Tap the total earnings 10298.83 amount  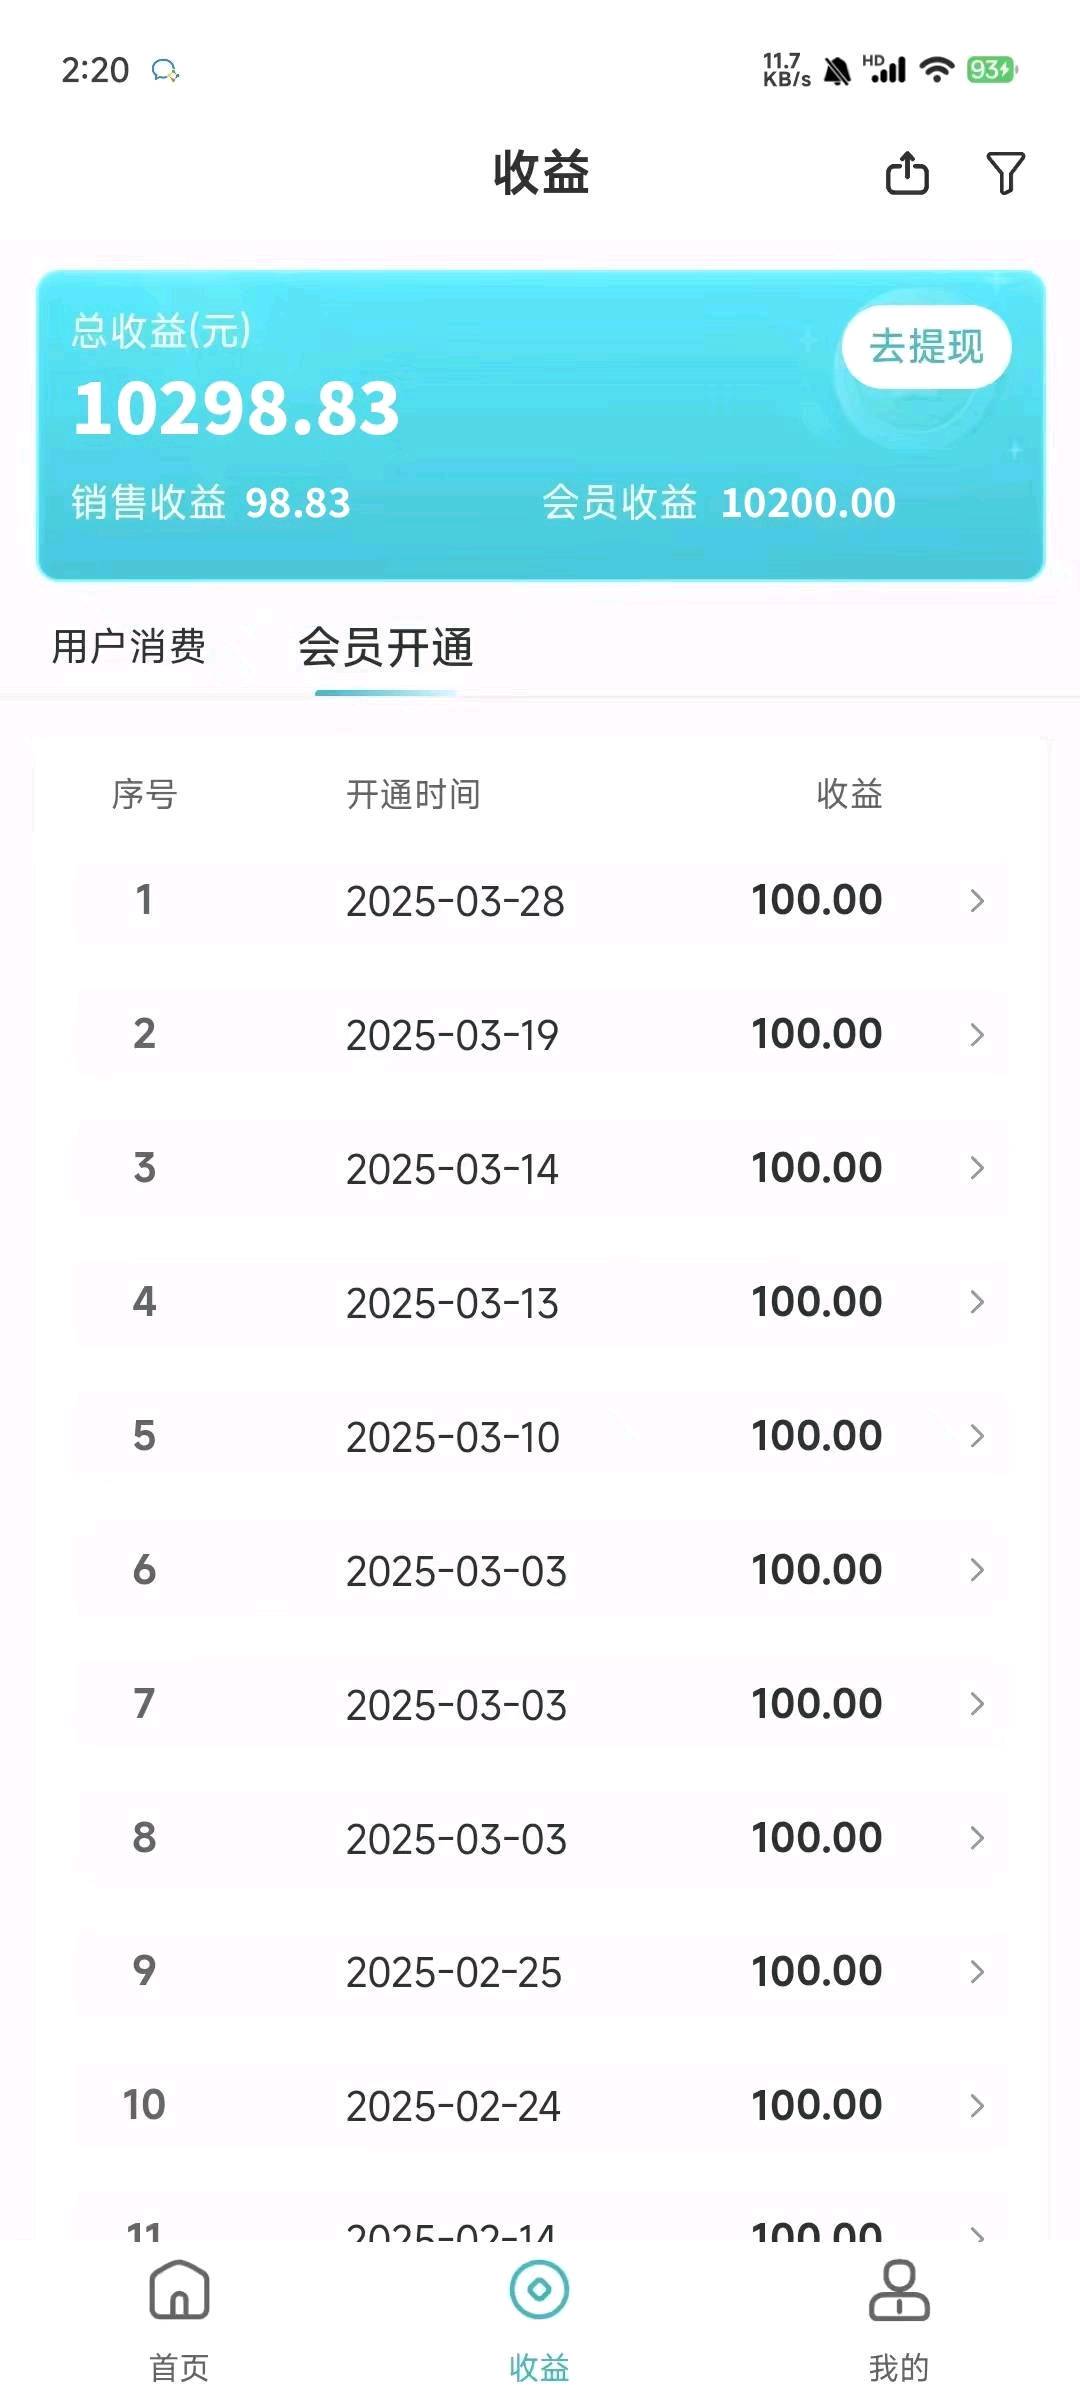[x=237, y=409]
